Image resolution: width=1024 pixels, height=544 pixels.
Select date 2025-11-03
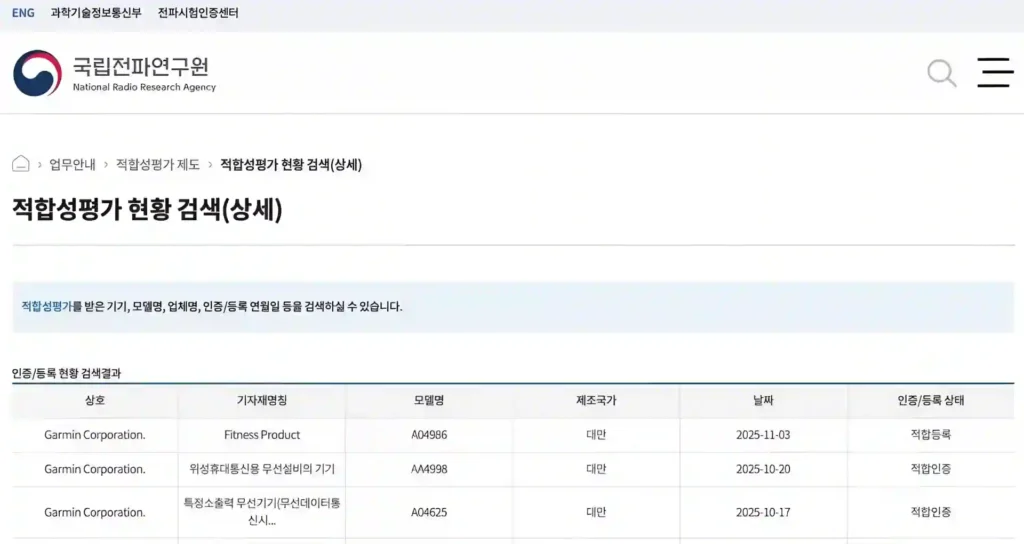[x=763, y=435]
